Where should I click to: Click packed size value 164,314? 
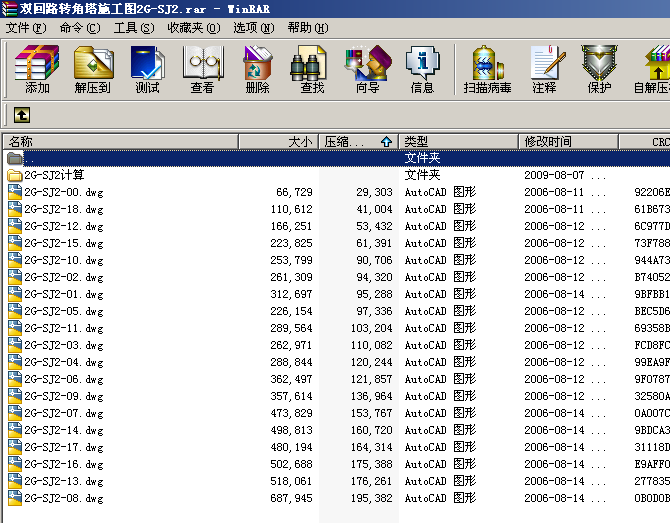click(x=372, y=447)
